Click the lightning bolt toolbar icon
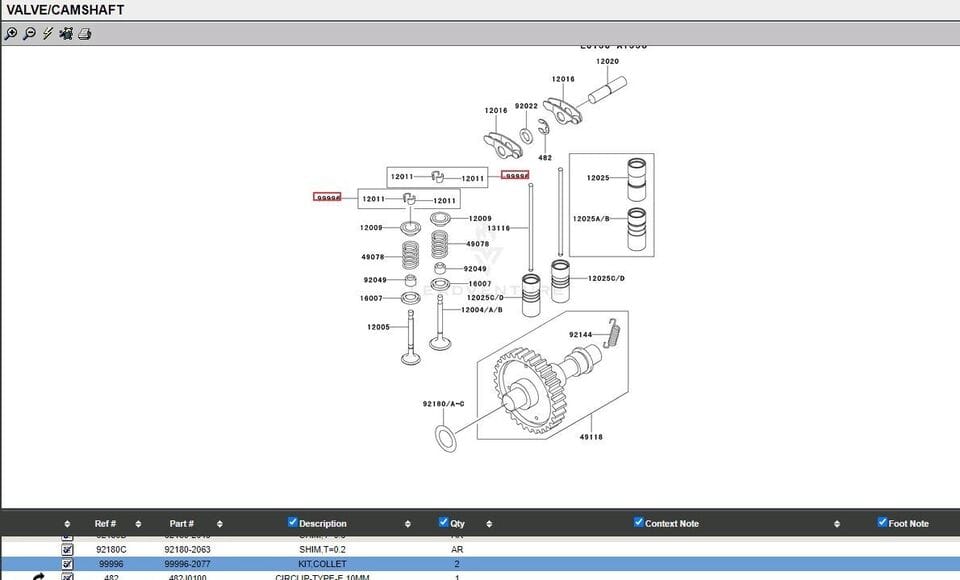This screenshot has width=960, height=580. coord(47,33)
